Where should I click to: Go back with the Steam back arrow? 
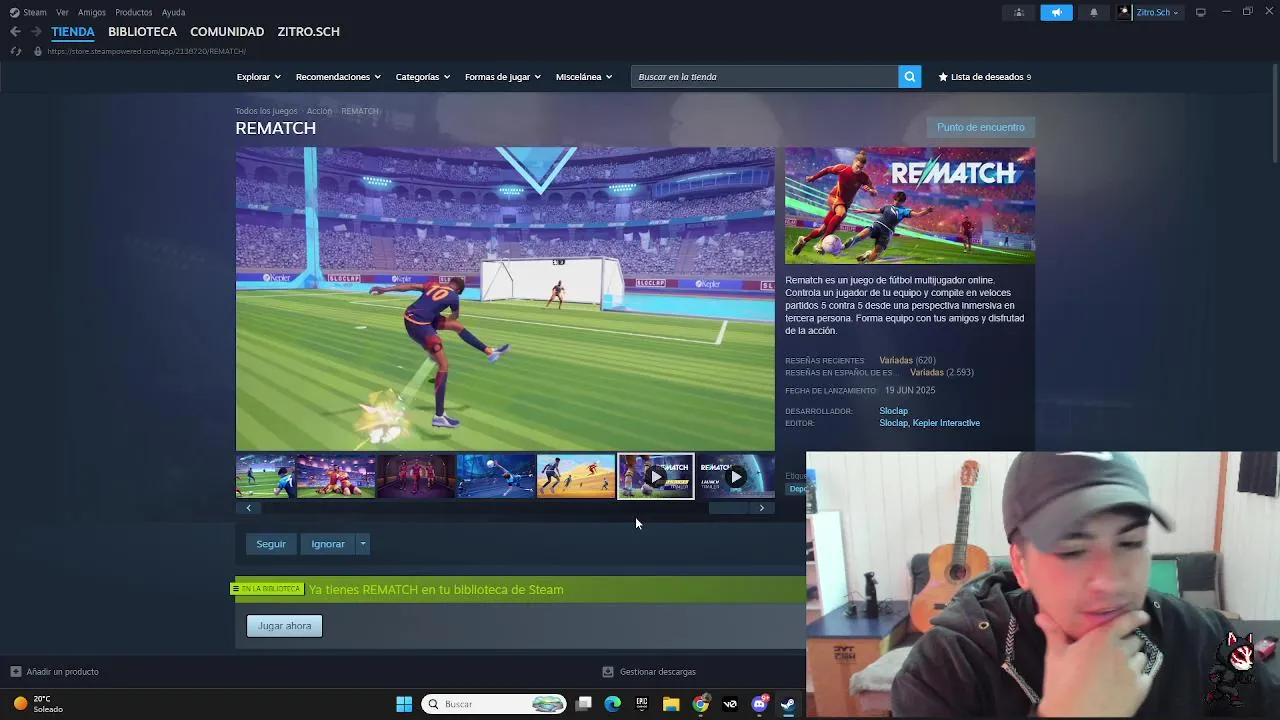tap(15, 32)
